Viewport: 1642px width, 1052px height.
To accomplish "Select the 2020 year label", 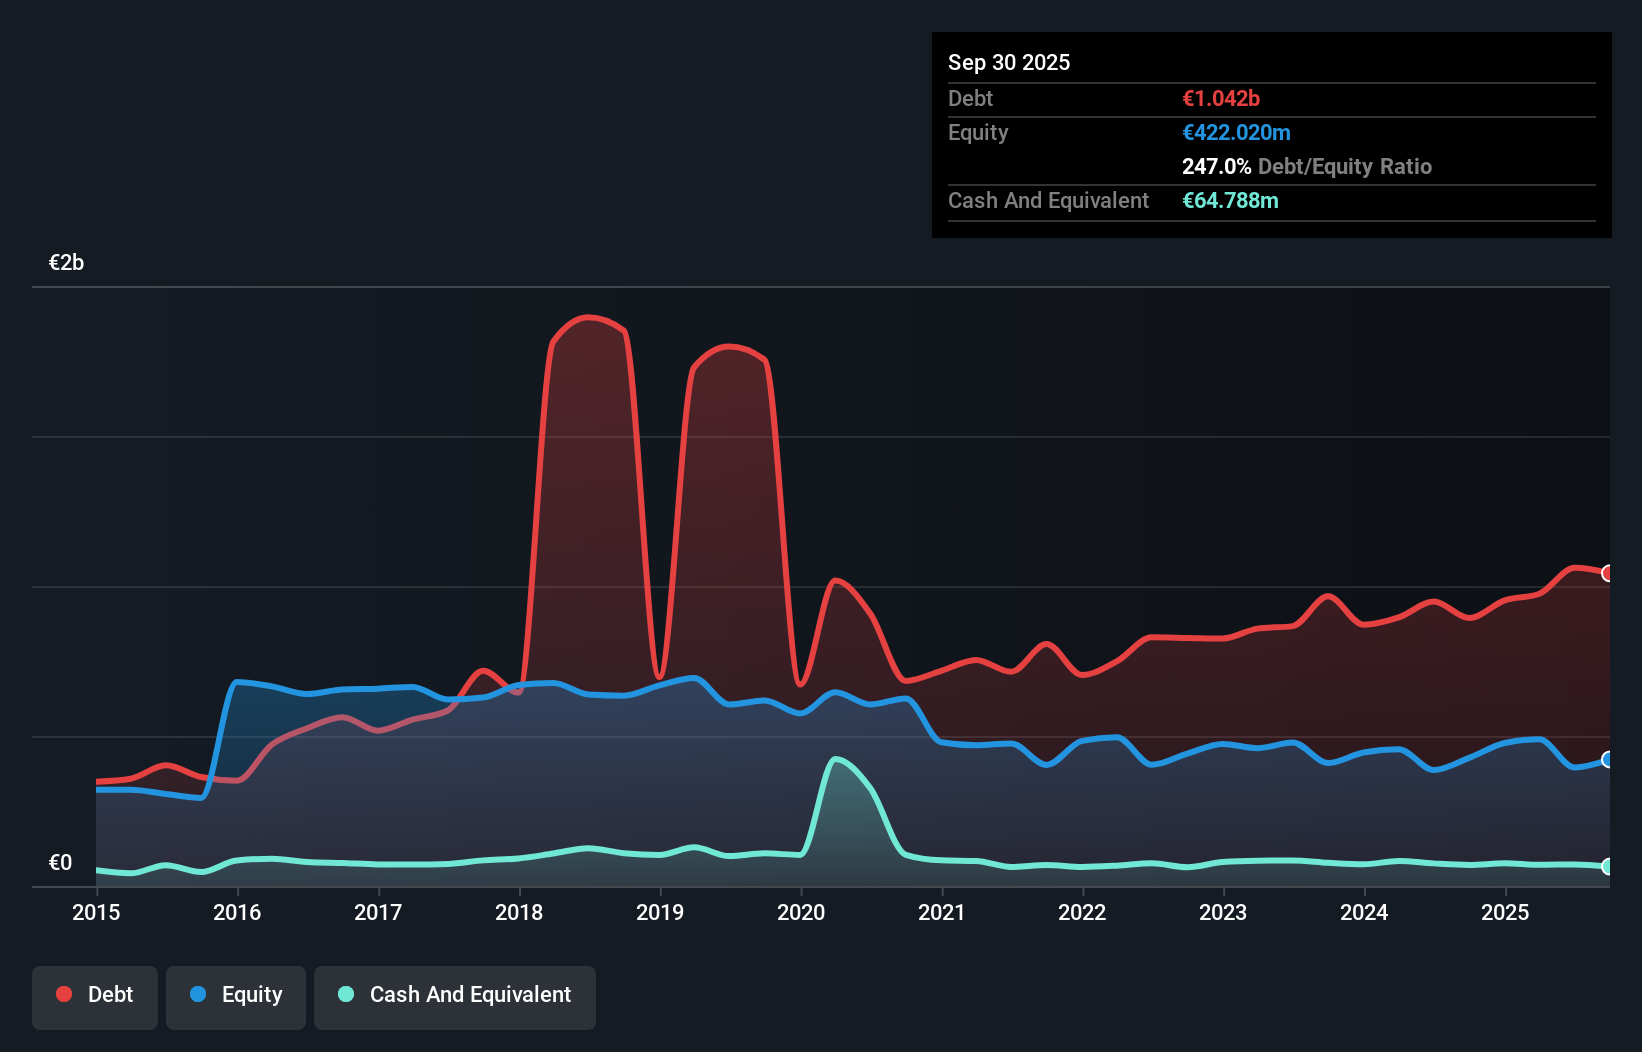I will click(x=800, y=912).
